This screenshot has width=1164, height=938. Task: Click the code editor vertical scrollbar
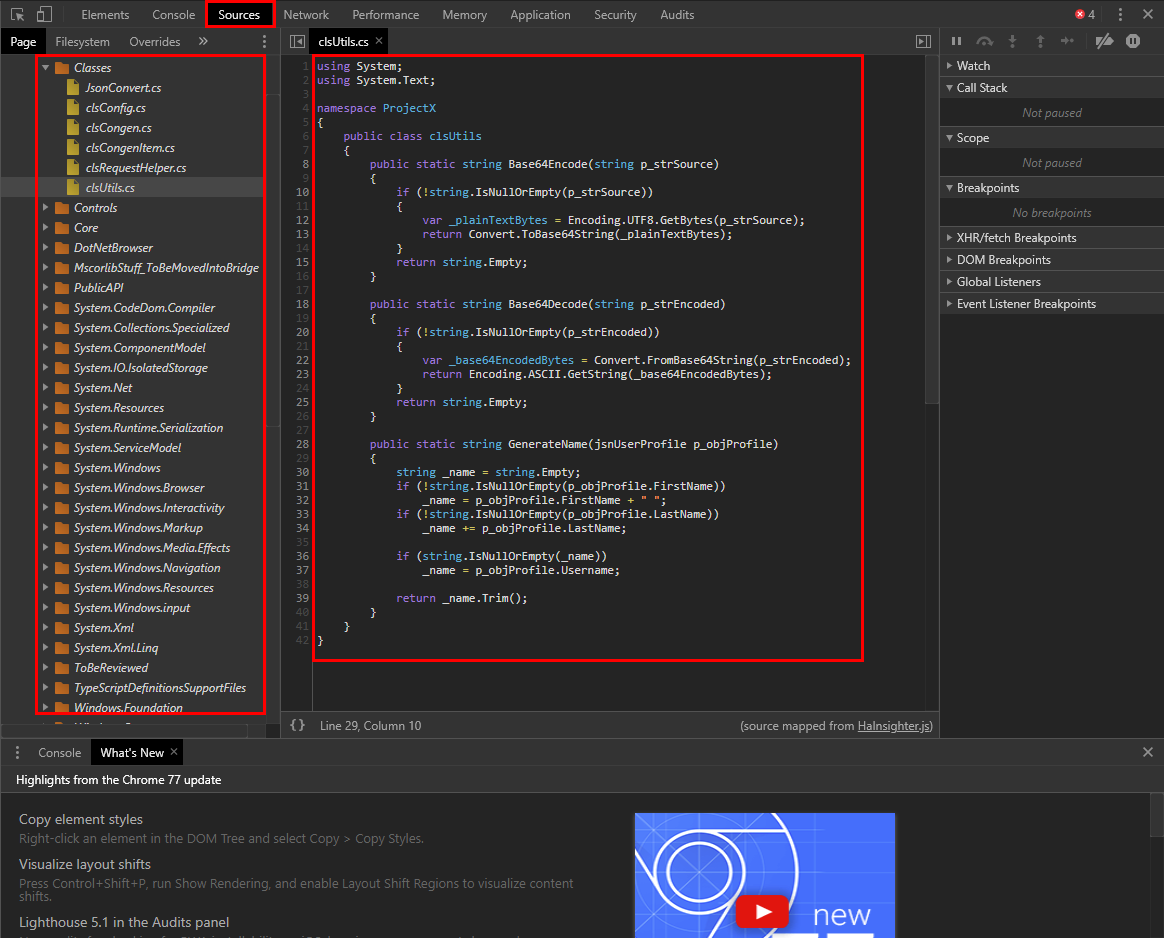coord(932,230)
